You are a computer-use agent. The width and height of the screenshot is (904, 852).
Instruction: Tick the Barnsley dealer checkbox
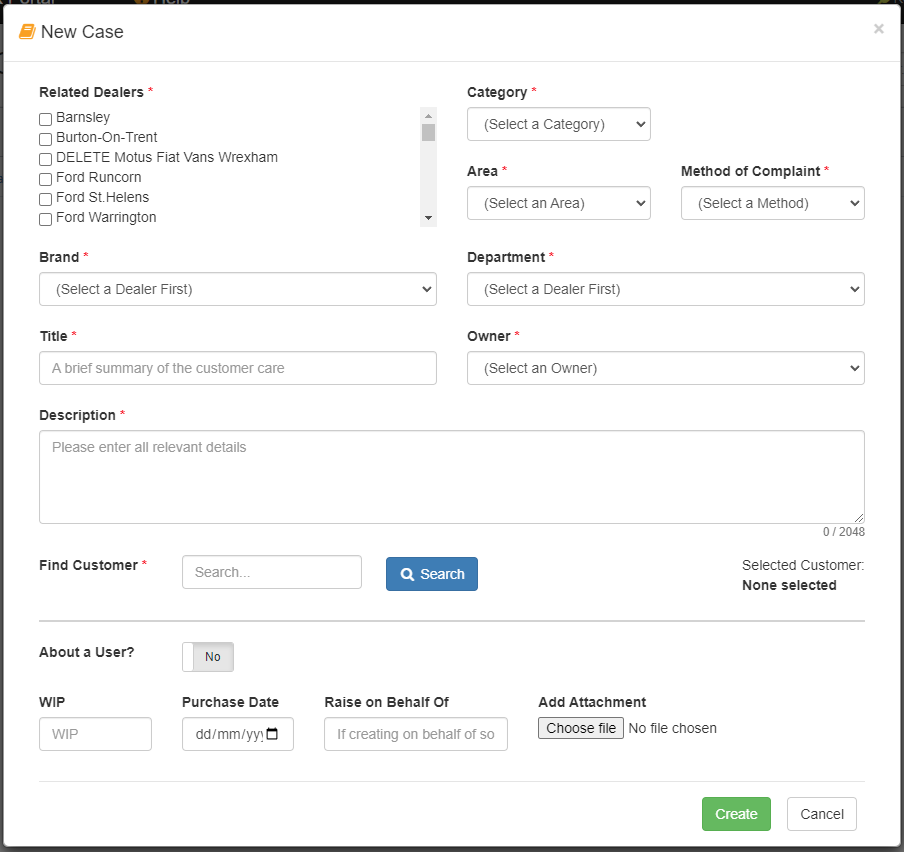(x=46, y=119)
